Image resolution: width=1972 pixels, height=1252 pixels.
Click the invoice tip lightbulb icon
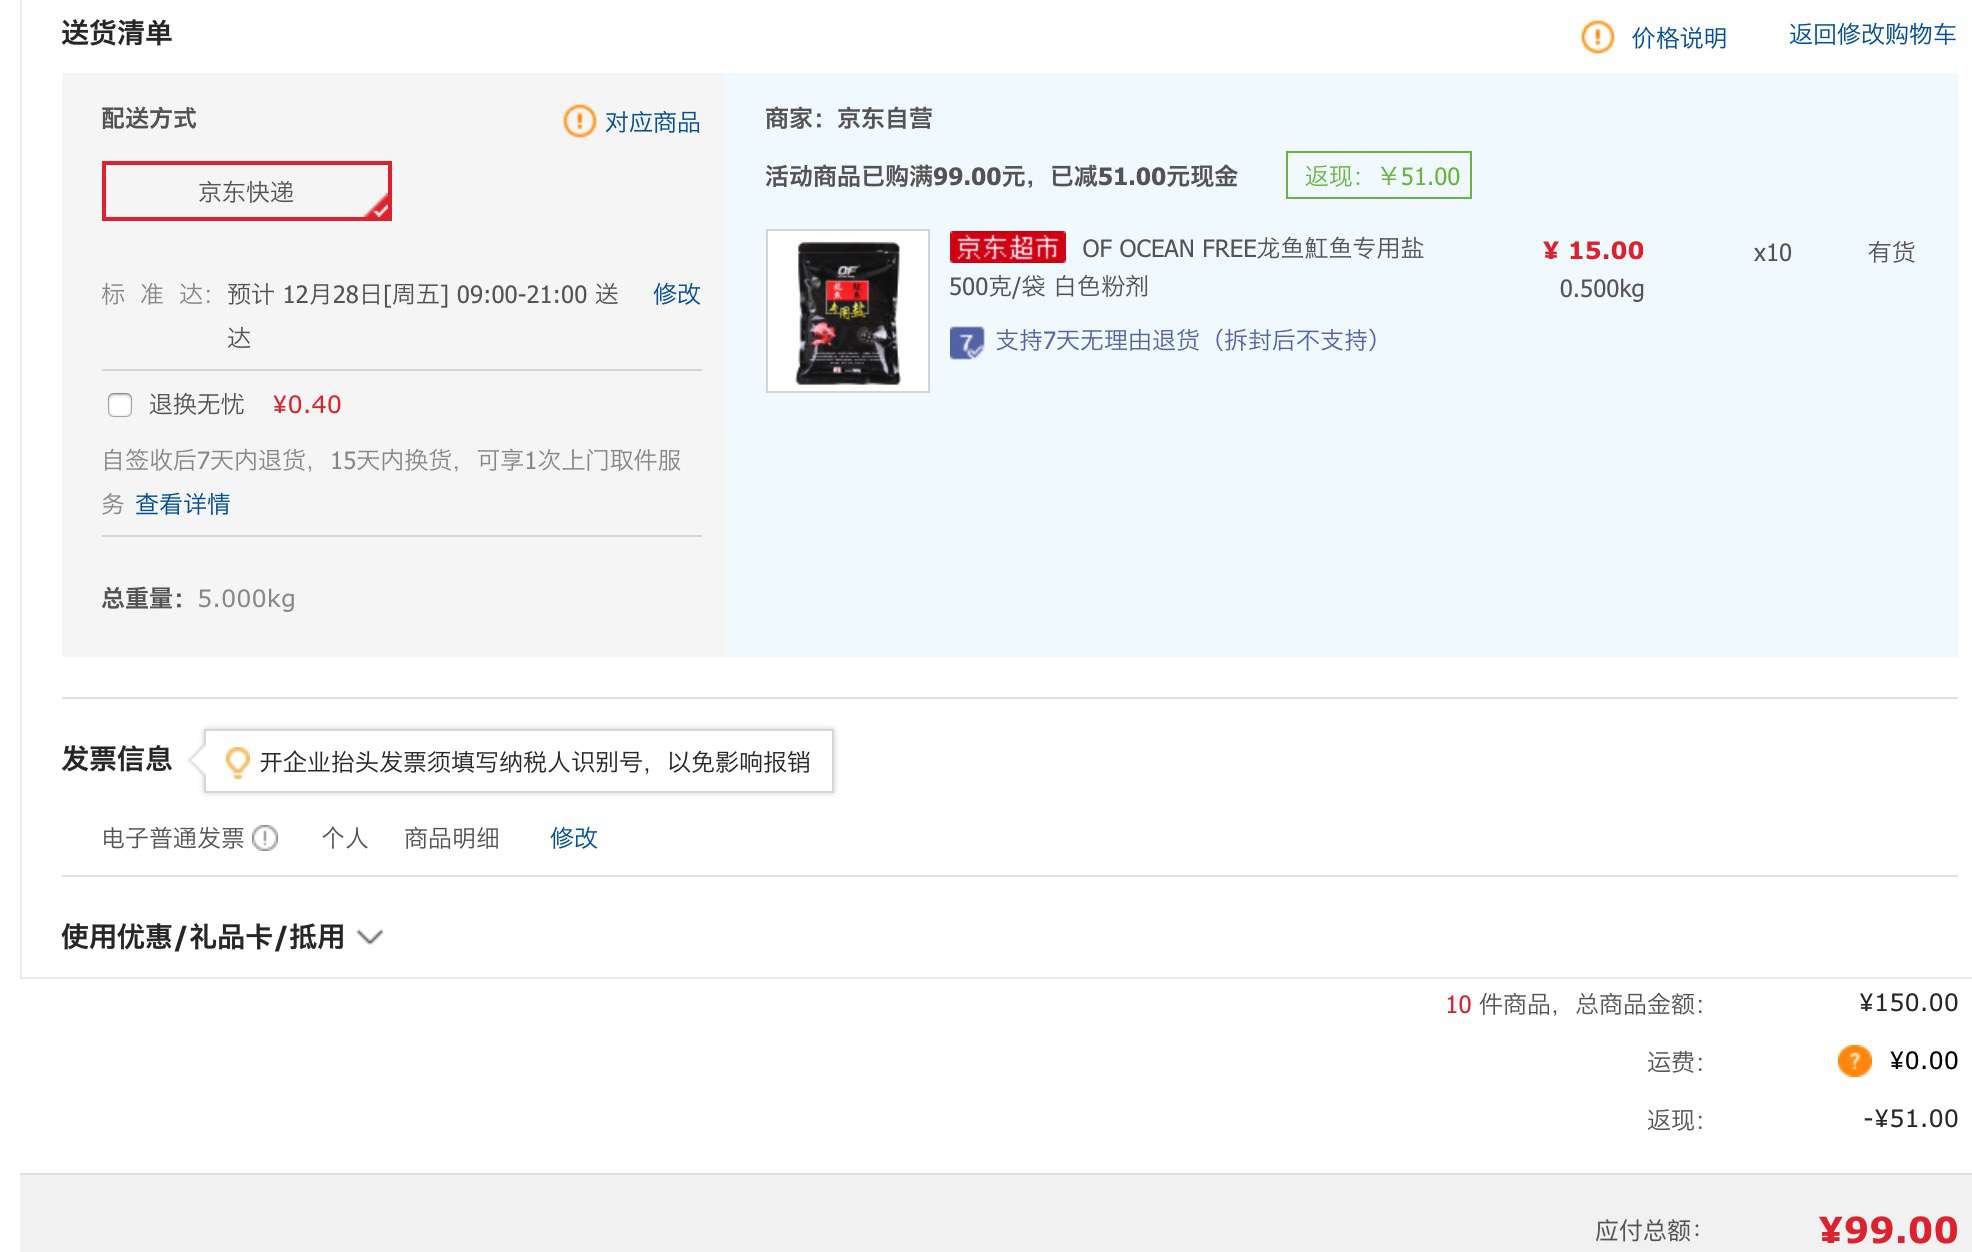point(237,762)
